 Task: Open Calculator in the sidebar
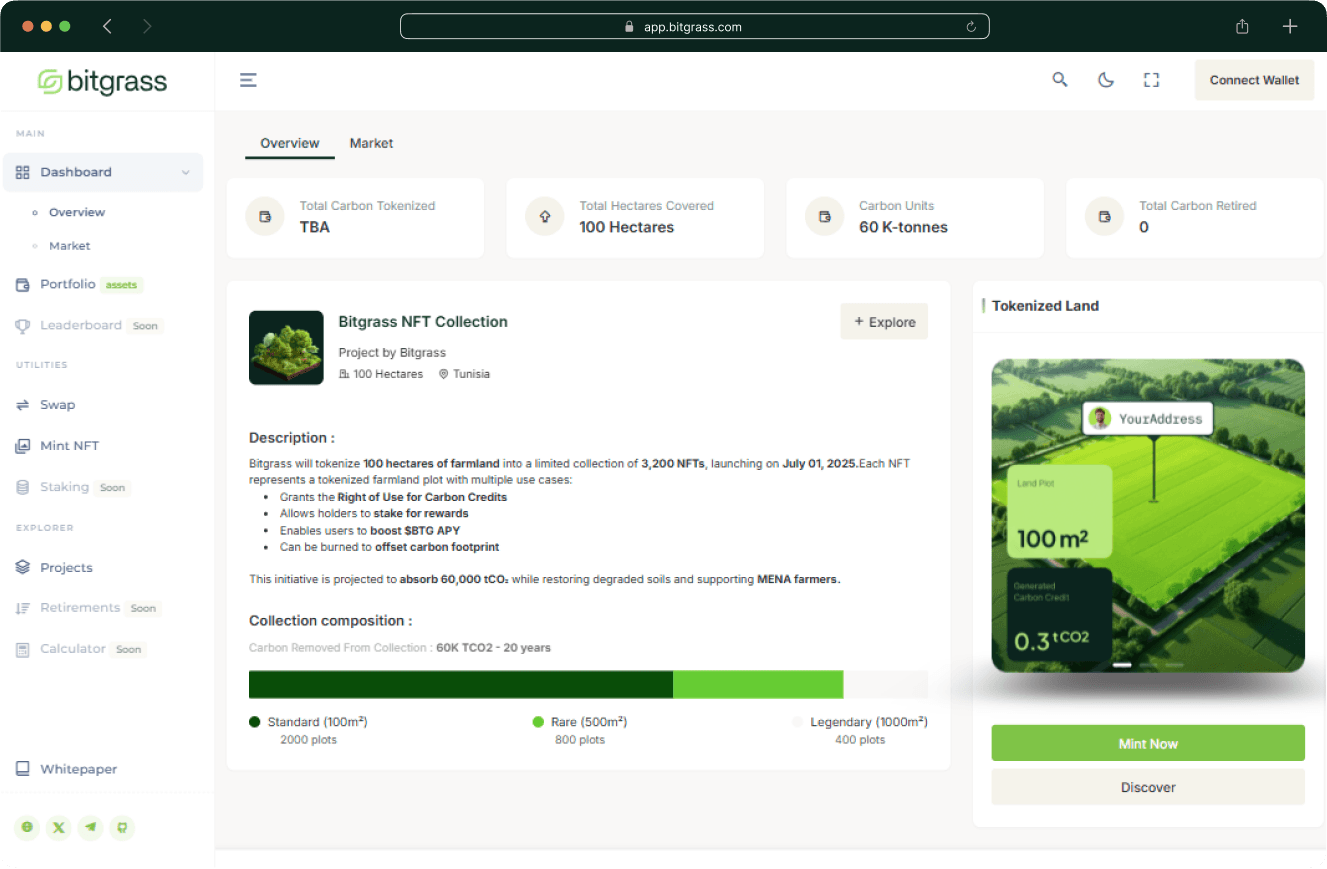[x=73, y=649]
